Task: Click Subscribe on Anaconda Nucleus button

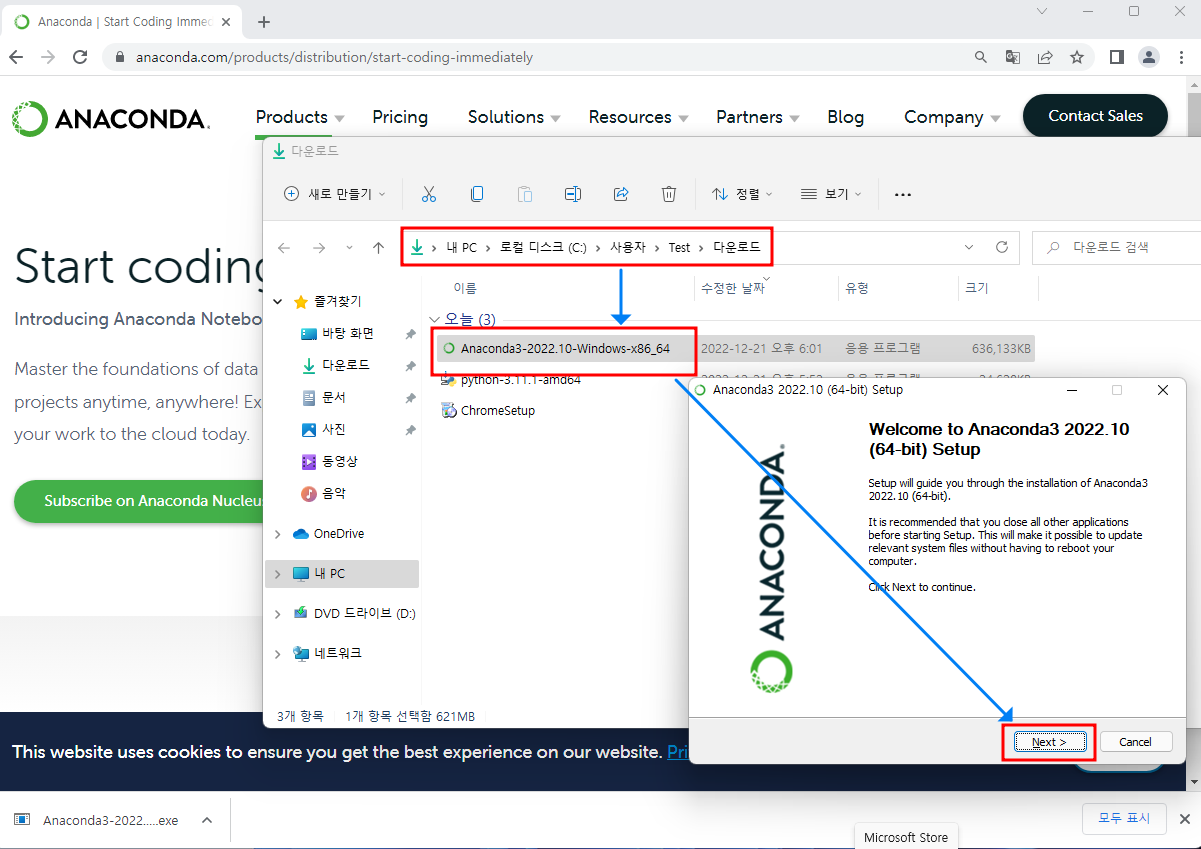Action: coord(139,501)
